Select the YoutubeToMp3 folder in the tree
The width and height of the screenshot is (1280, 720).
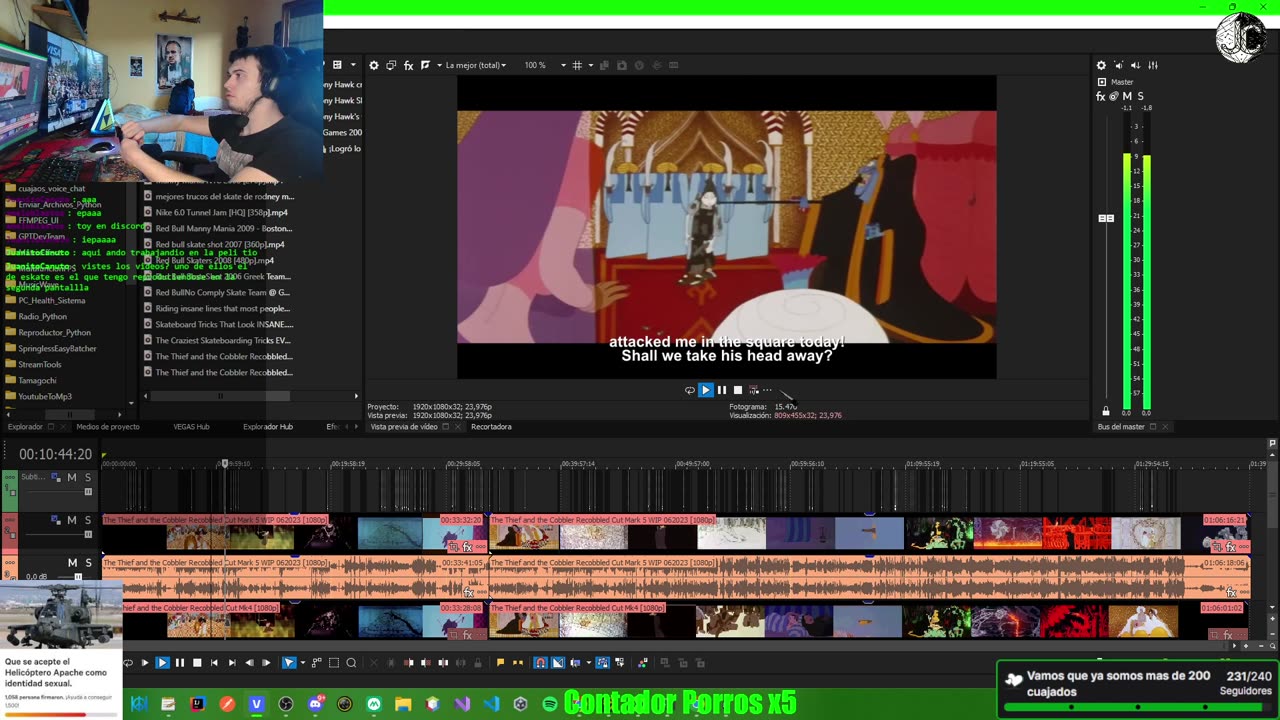(45, 396)
